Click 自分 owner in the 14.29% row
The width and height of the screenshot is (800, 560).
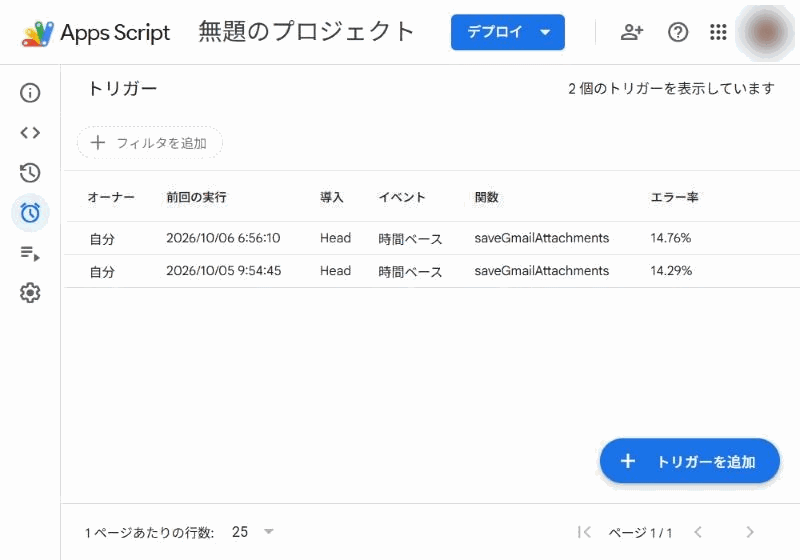pos(102,271)
